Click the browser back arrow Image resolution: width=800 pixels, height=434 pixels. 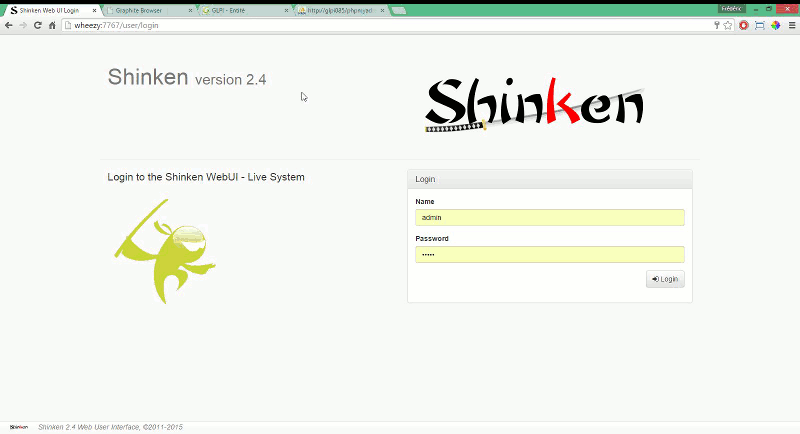[x=9, y=25]
